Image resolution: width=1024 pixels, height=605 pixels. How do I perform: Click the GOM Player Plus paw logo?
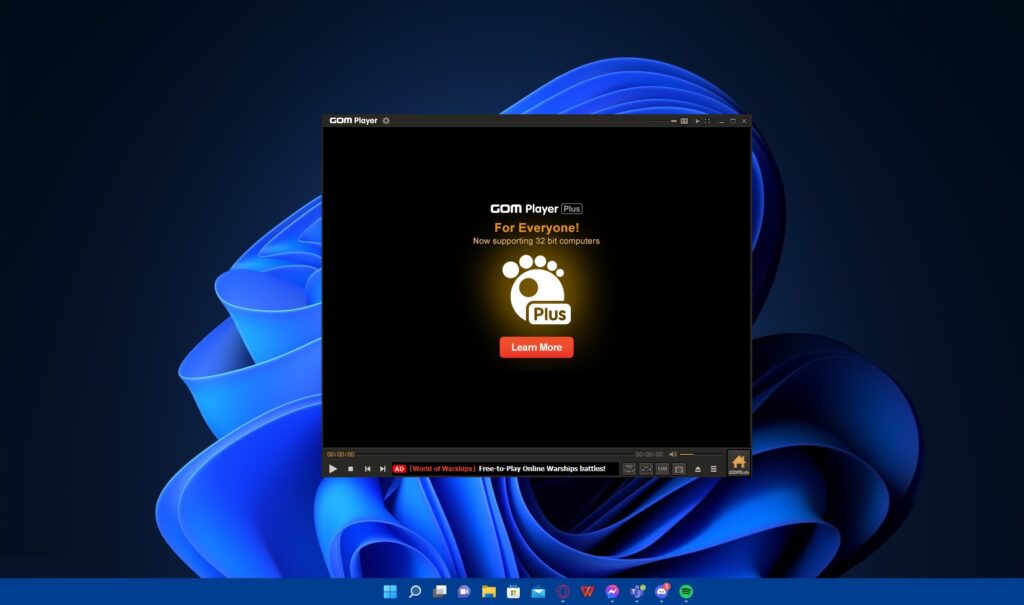(536, 290)
